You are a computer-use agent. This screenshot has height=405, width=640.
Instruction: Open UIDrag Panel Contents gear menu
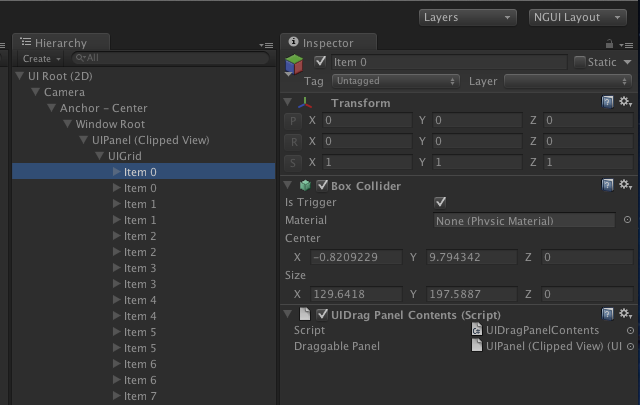[x=625, y=314]
